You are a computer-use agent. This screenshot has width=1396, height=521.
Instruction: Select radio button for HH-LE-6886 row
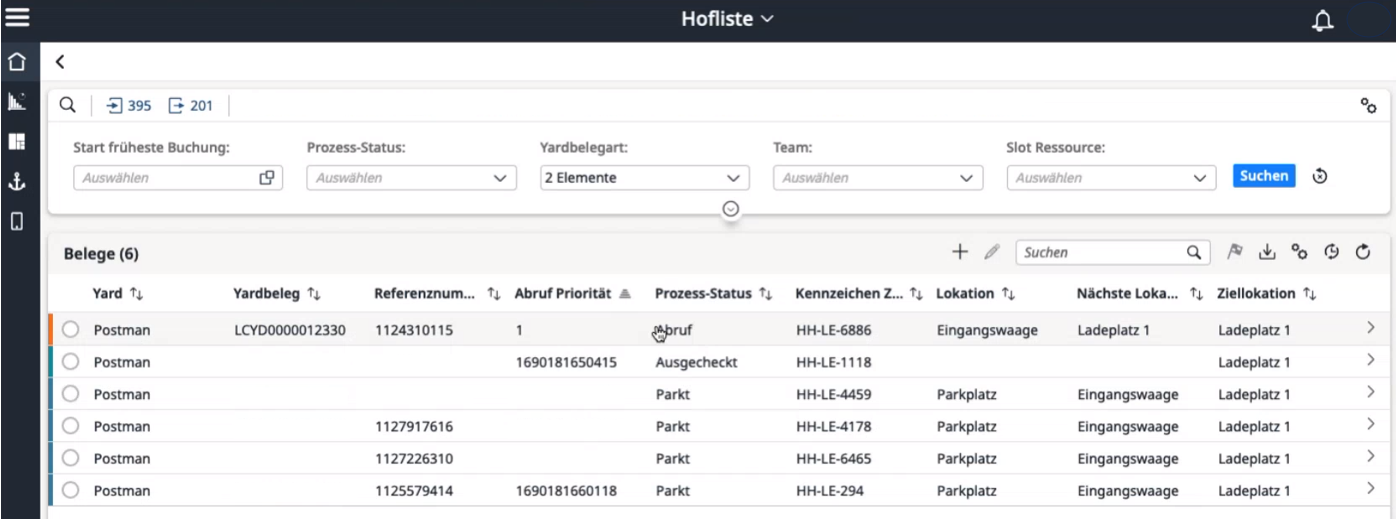tap(71, 329)
